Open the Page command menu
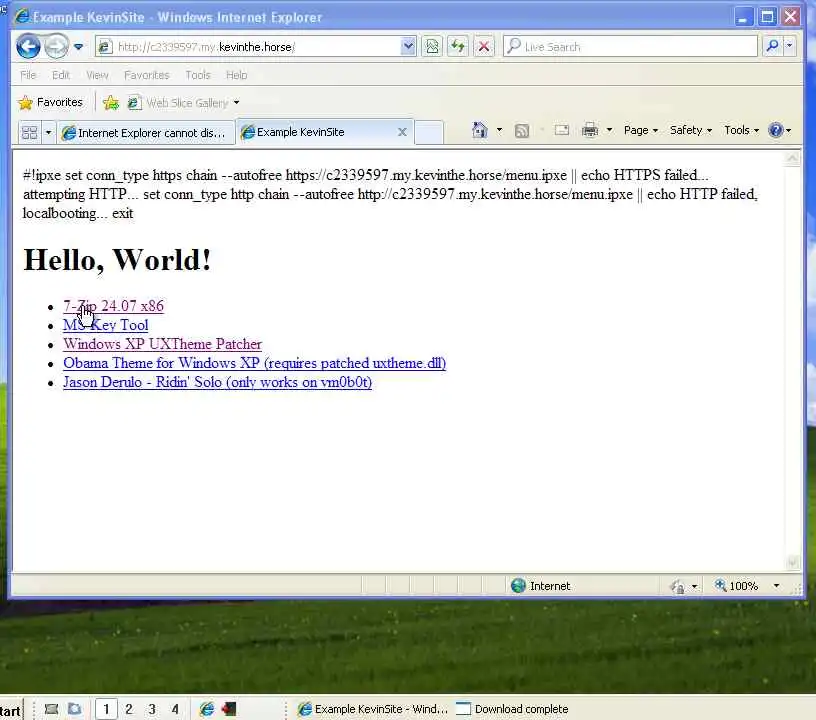Screen dimensions: 816x720 641,130
